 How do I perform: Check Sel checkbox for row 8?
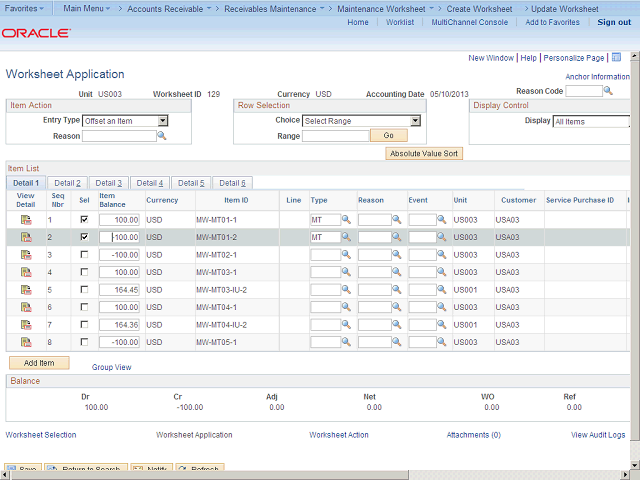click(x=84, y=343)
